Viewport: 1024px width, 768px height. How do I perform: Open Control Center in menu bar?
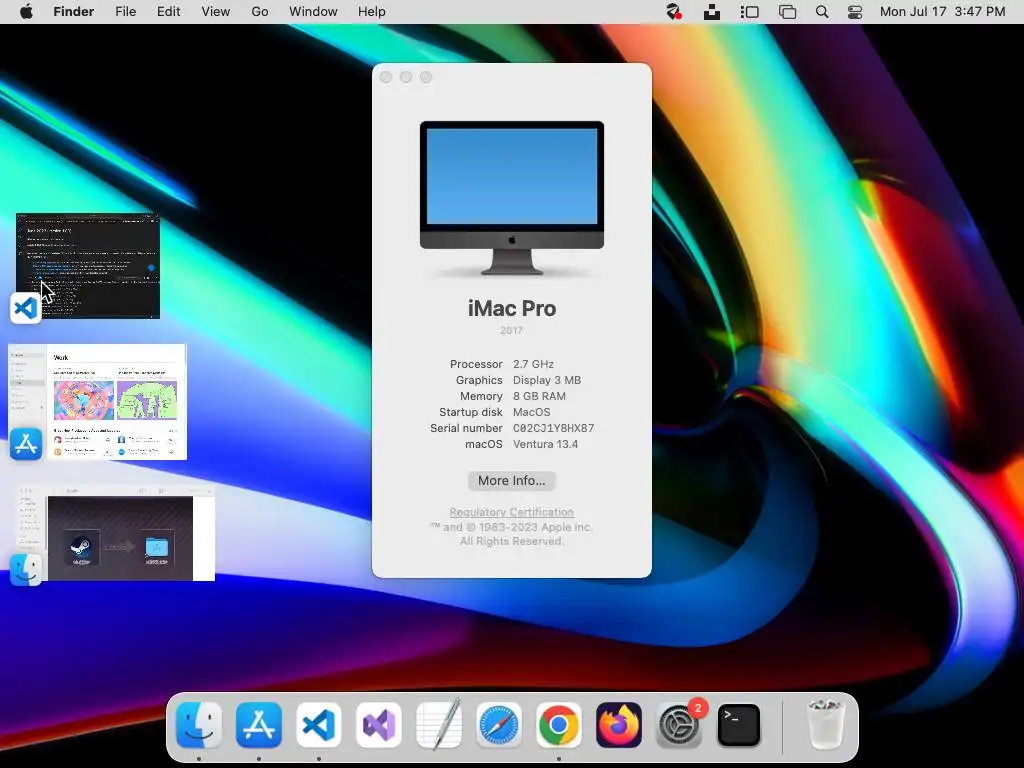click(855, 12)
